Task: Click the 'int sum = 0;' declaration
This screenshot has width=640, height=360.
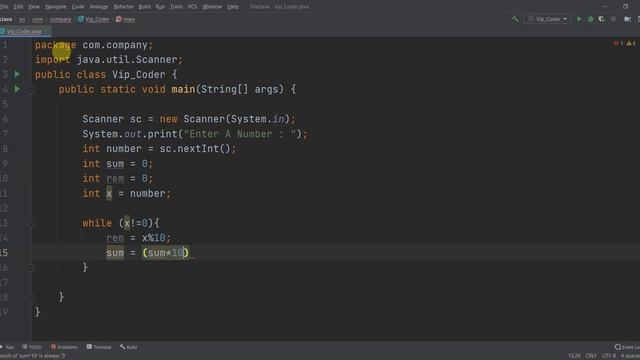Action: click(118, 164)
